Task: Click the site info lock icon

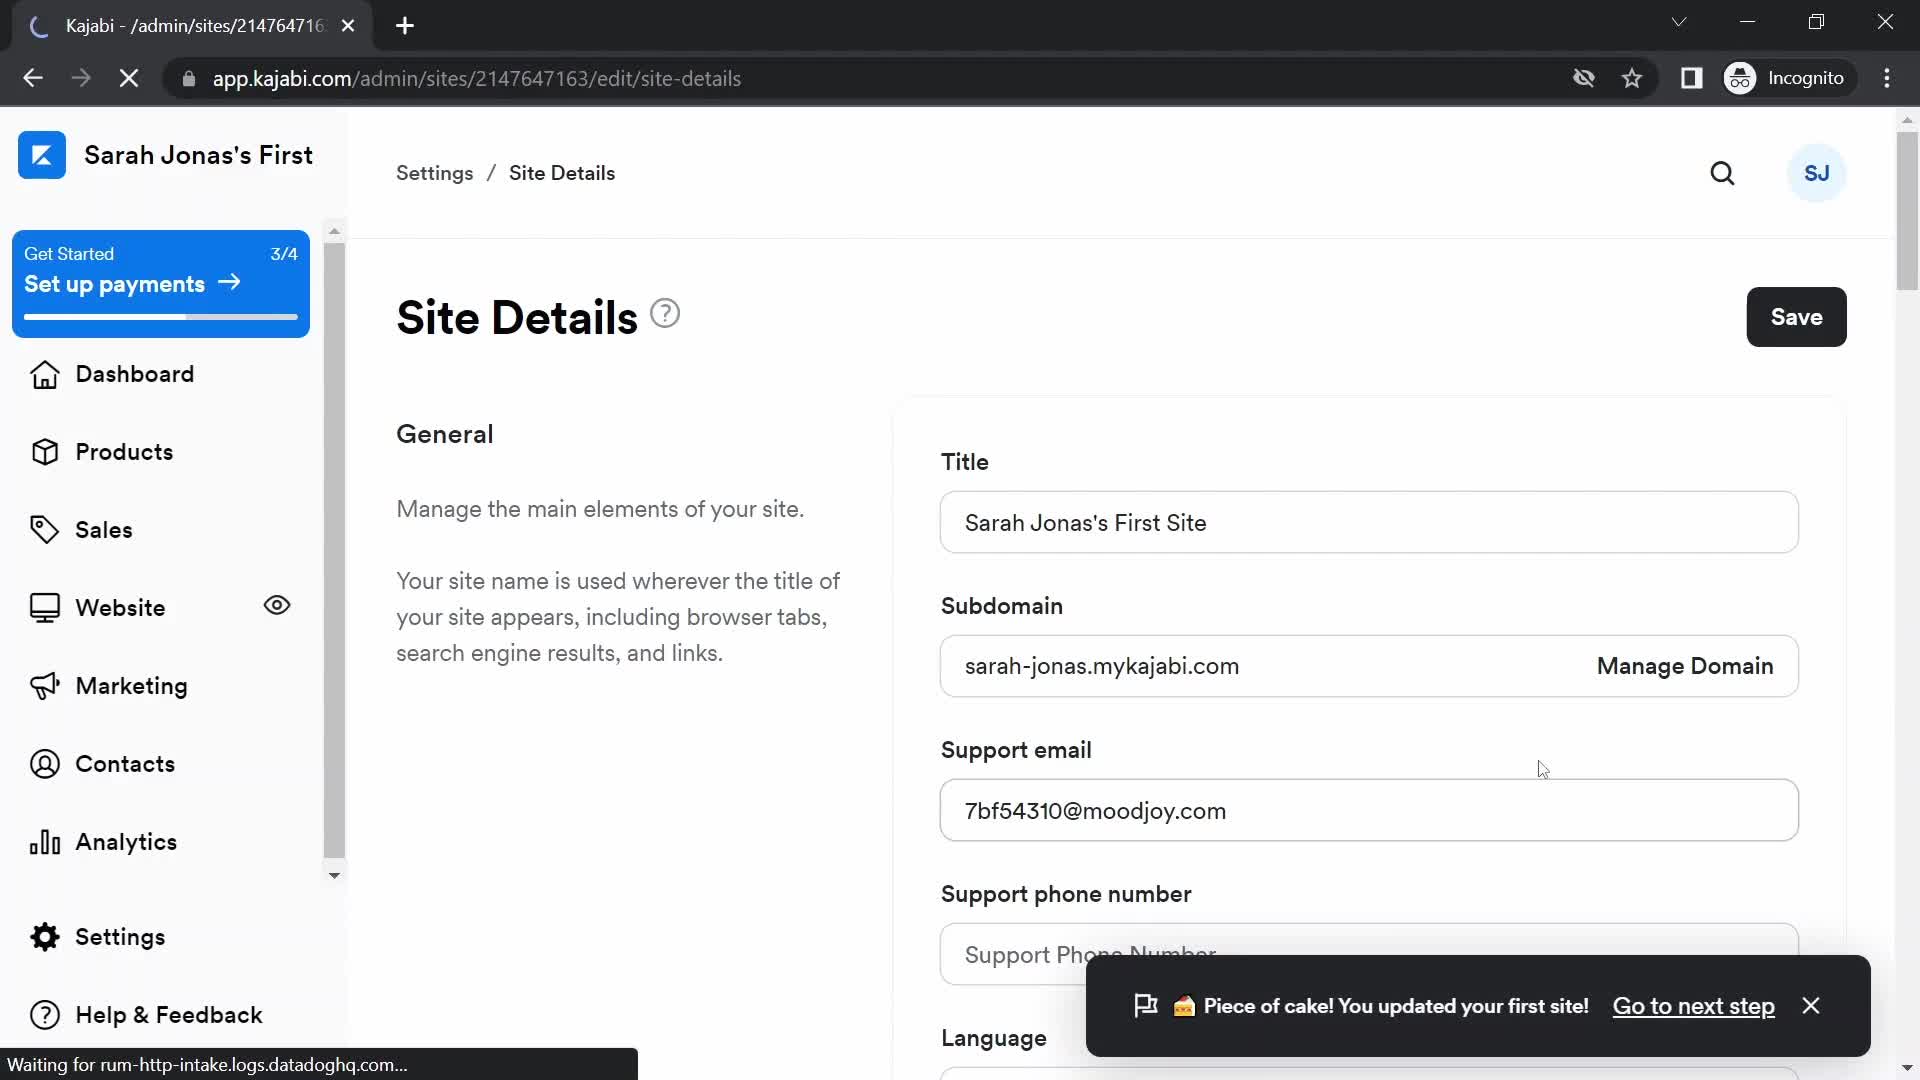Action: tap(188, 78)
